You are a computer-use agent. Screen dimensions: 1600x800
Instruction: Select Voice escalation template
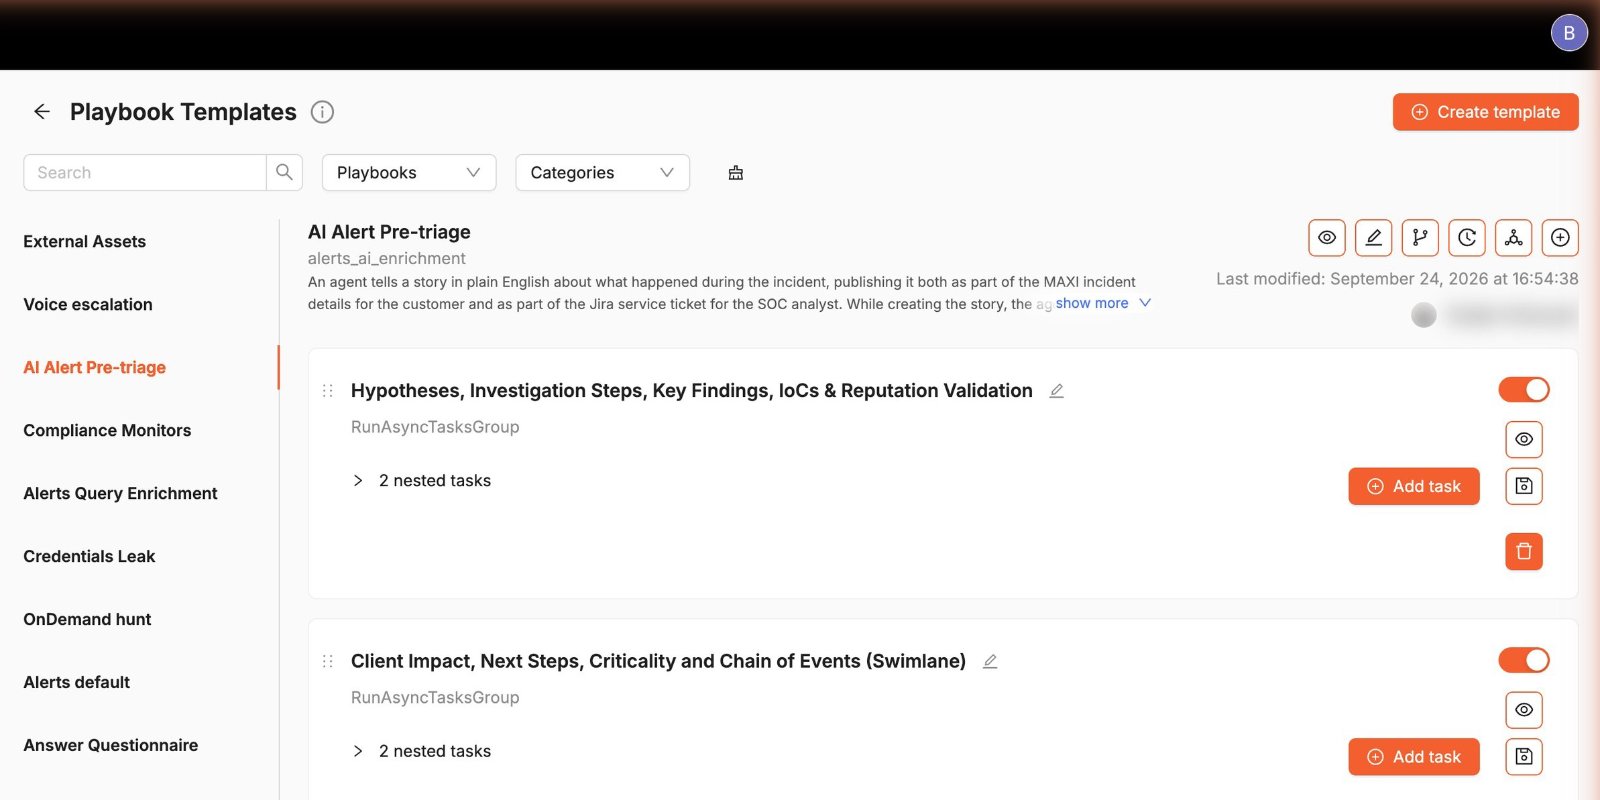pos(88,304)
